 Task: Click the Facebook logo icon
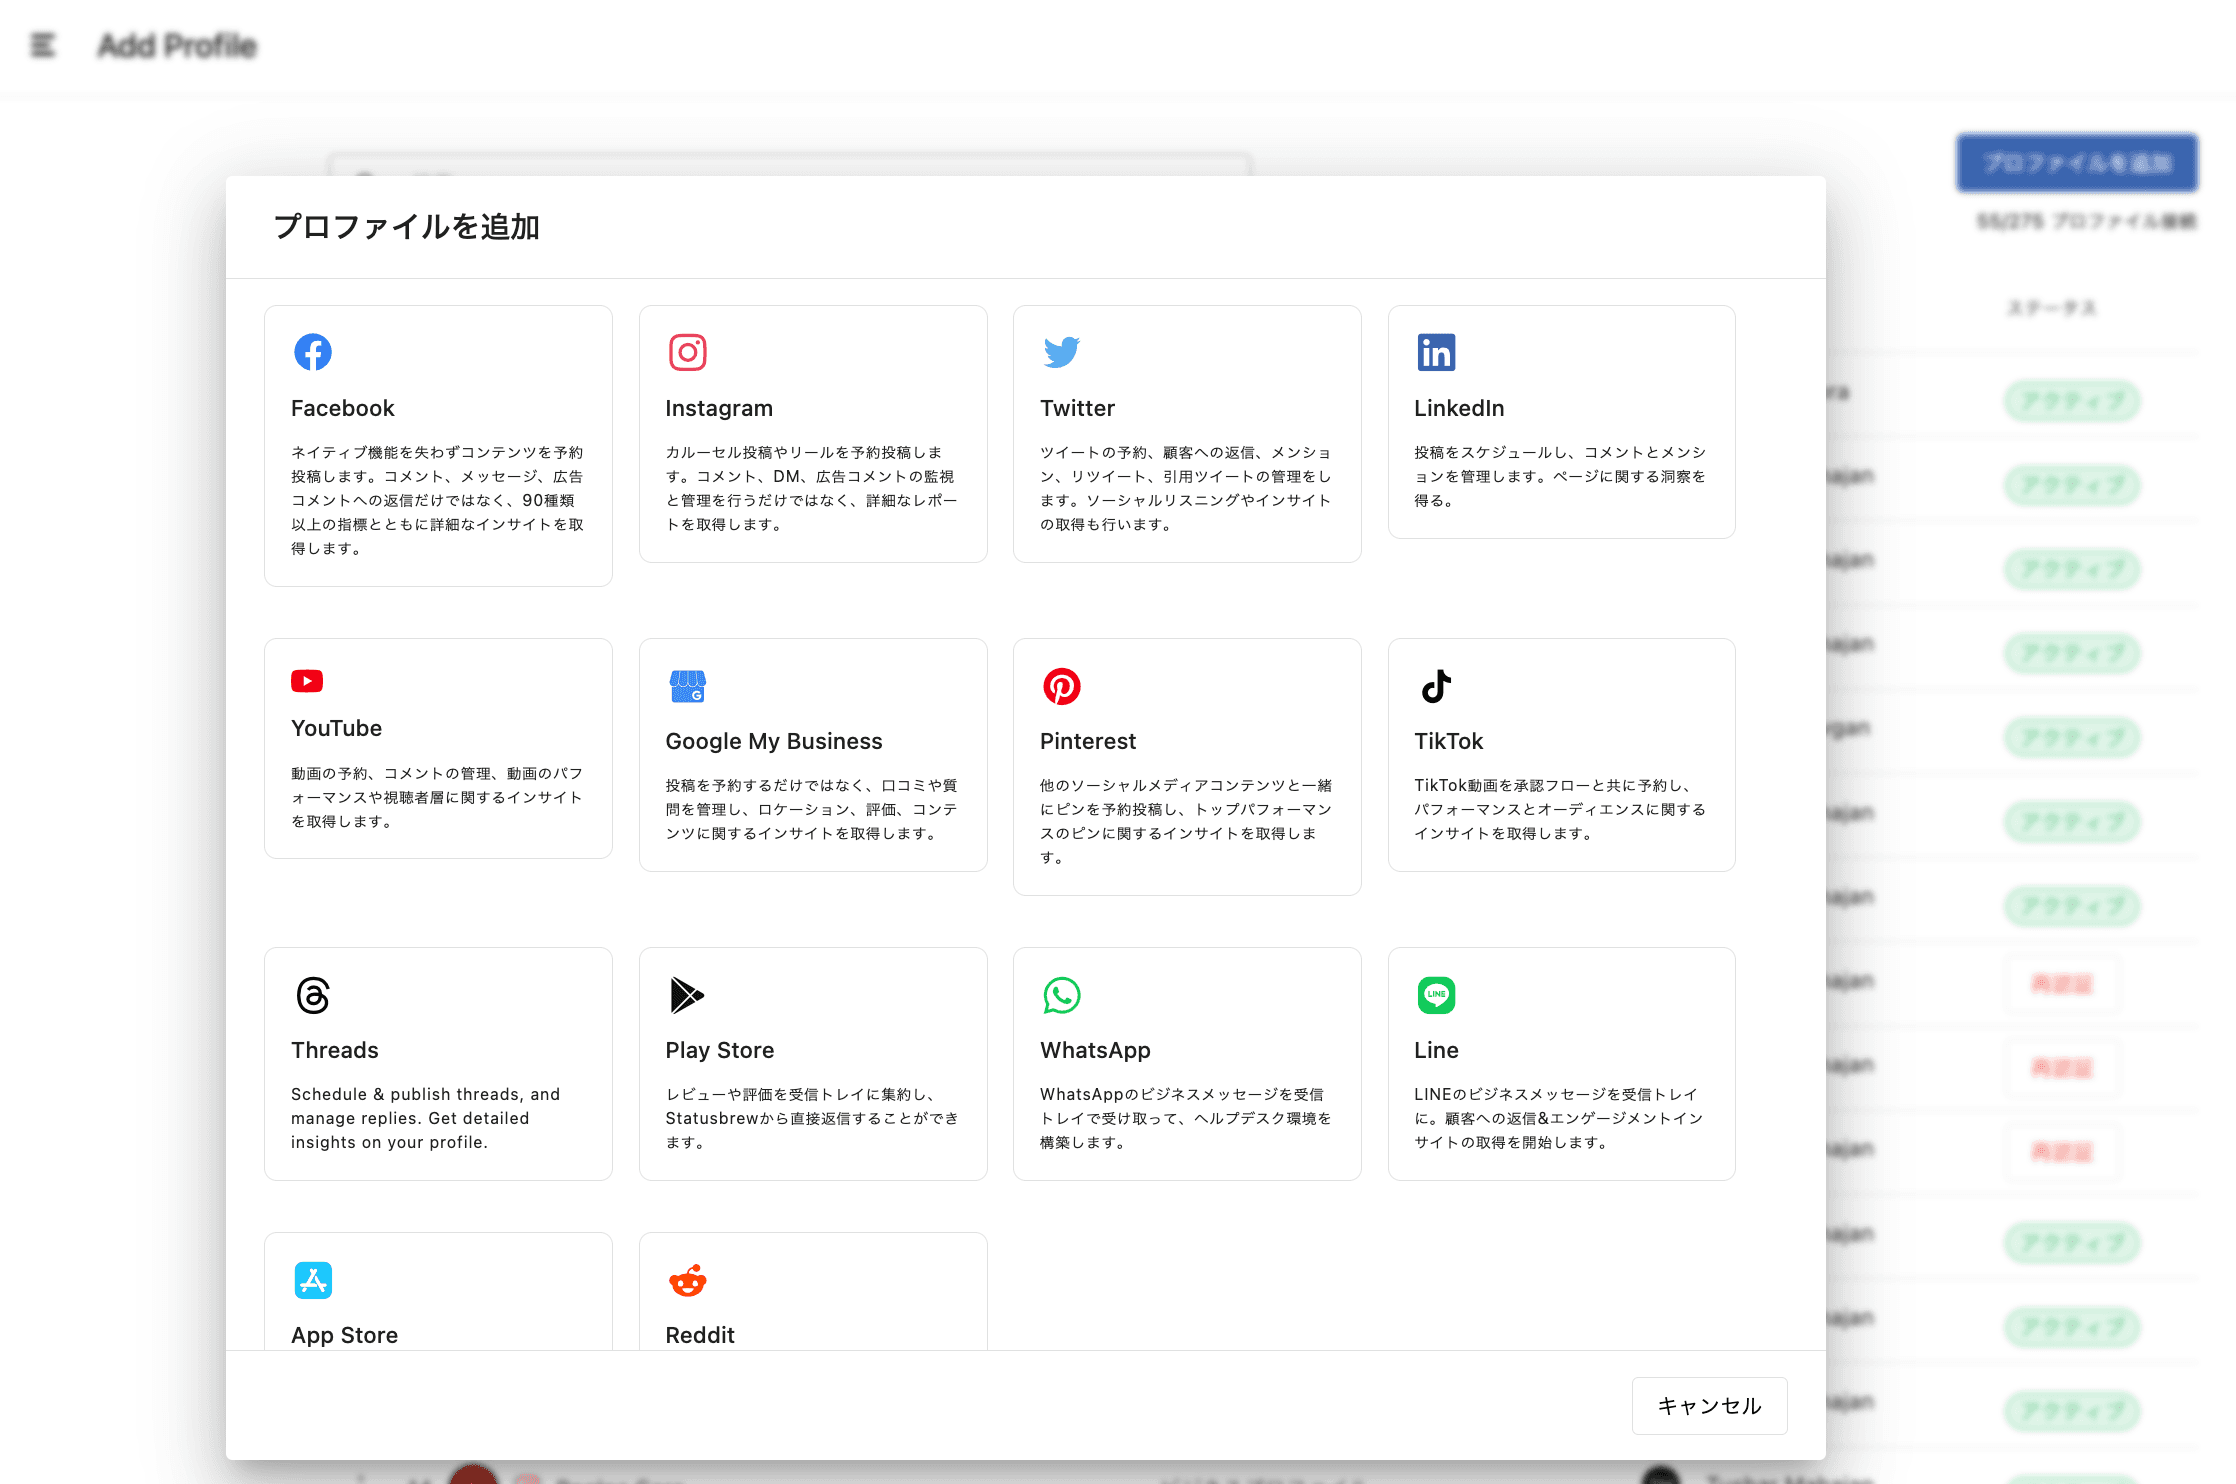pyautogui.click(x=313, y=352)
